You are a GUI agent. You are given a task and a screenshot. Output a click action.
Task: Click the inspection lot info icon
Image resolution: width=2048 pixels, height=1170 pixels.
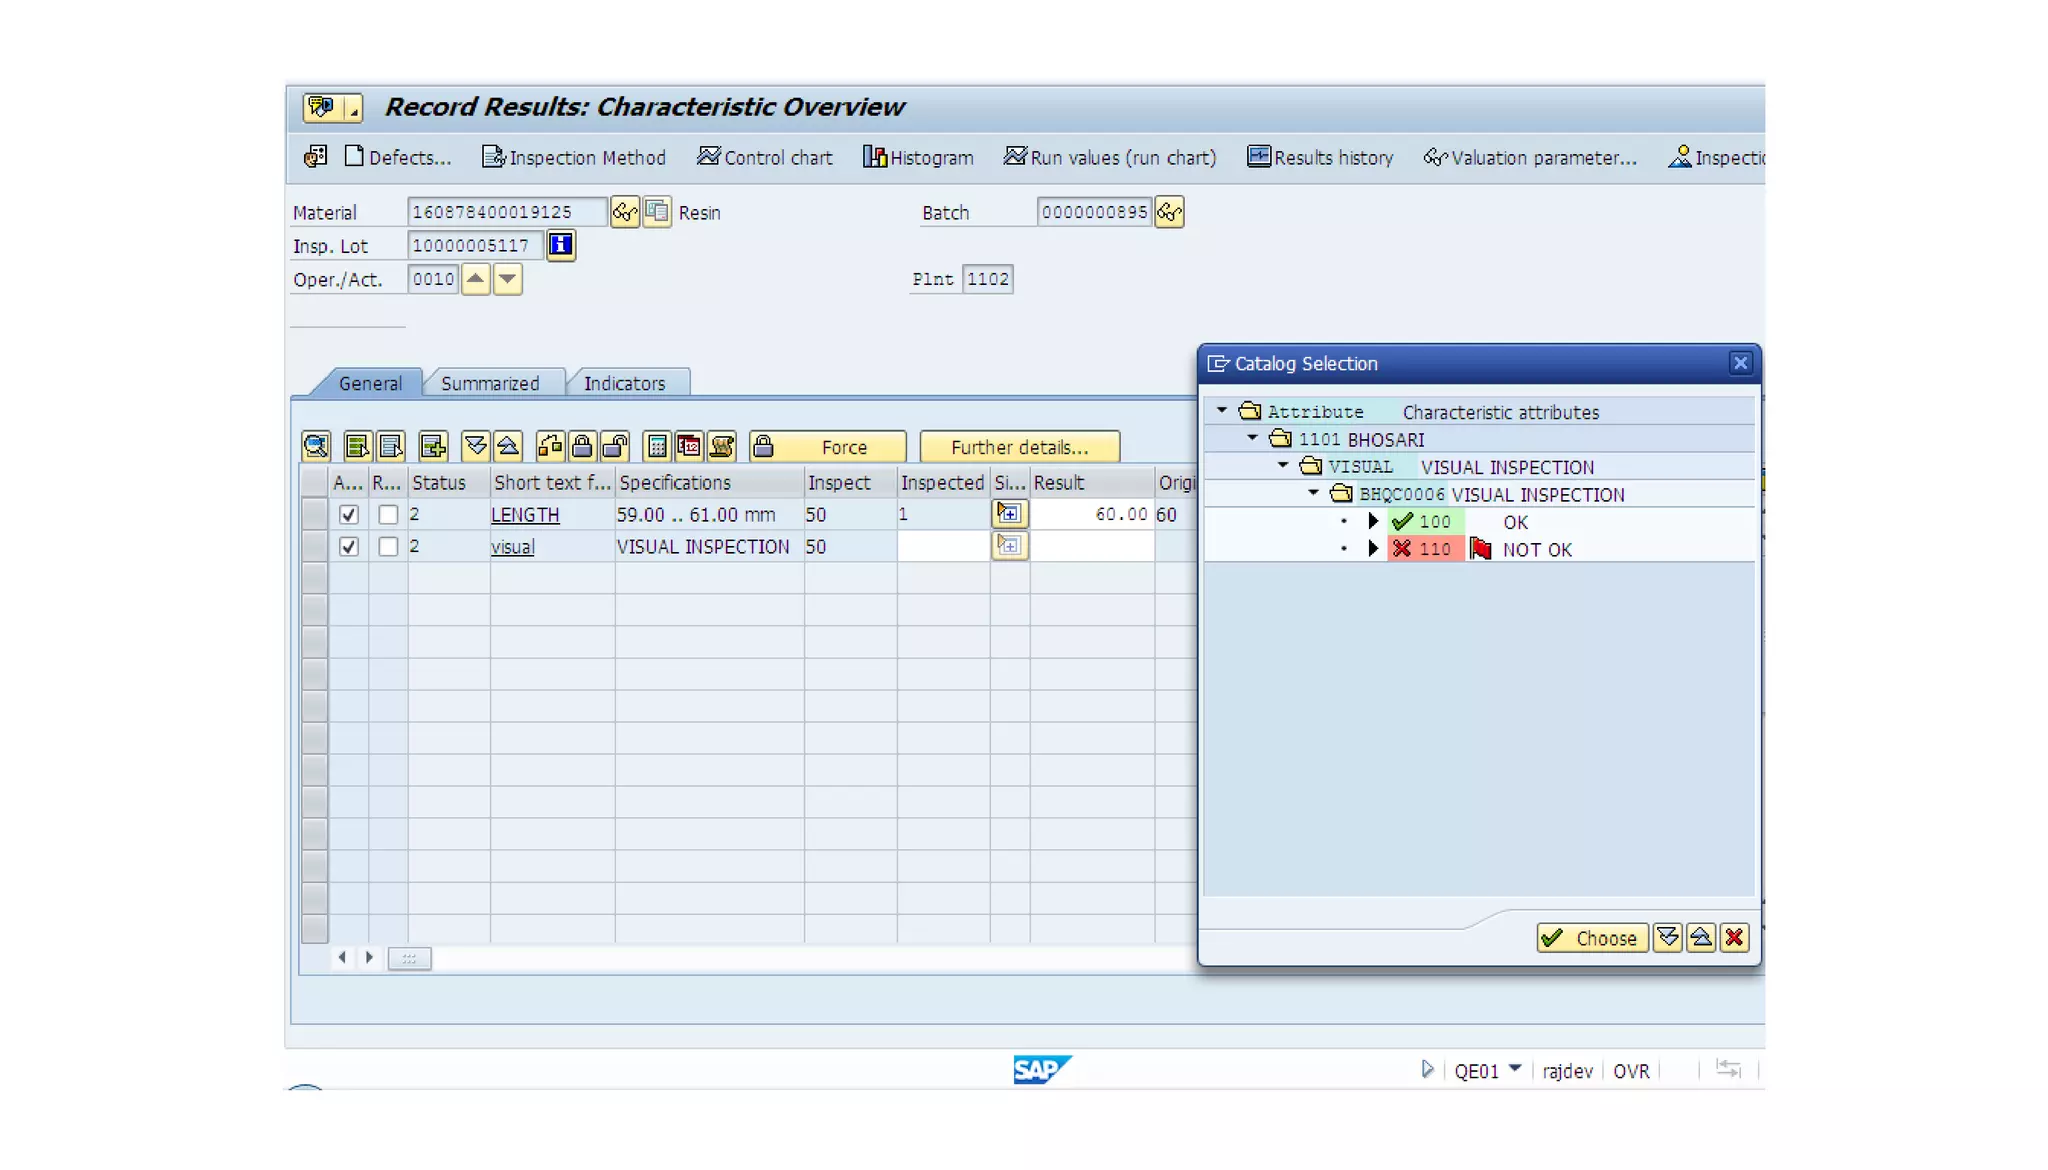(561, 245)
